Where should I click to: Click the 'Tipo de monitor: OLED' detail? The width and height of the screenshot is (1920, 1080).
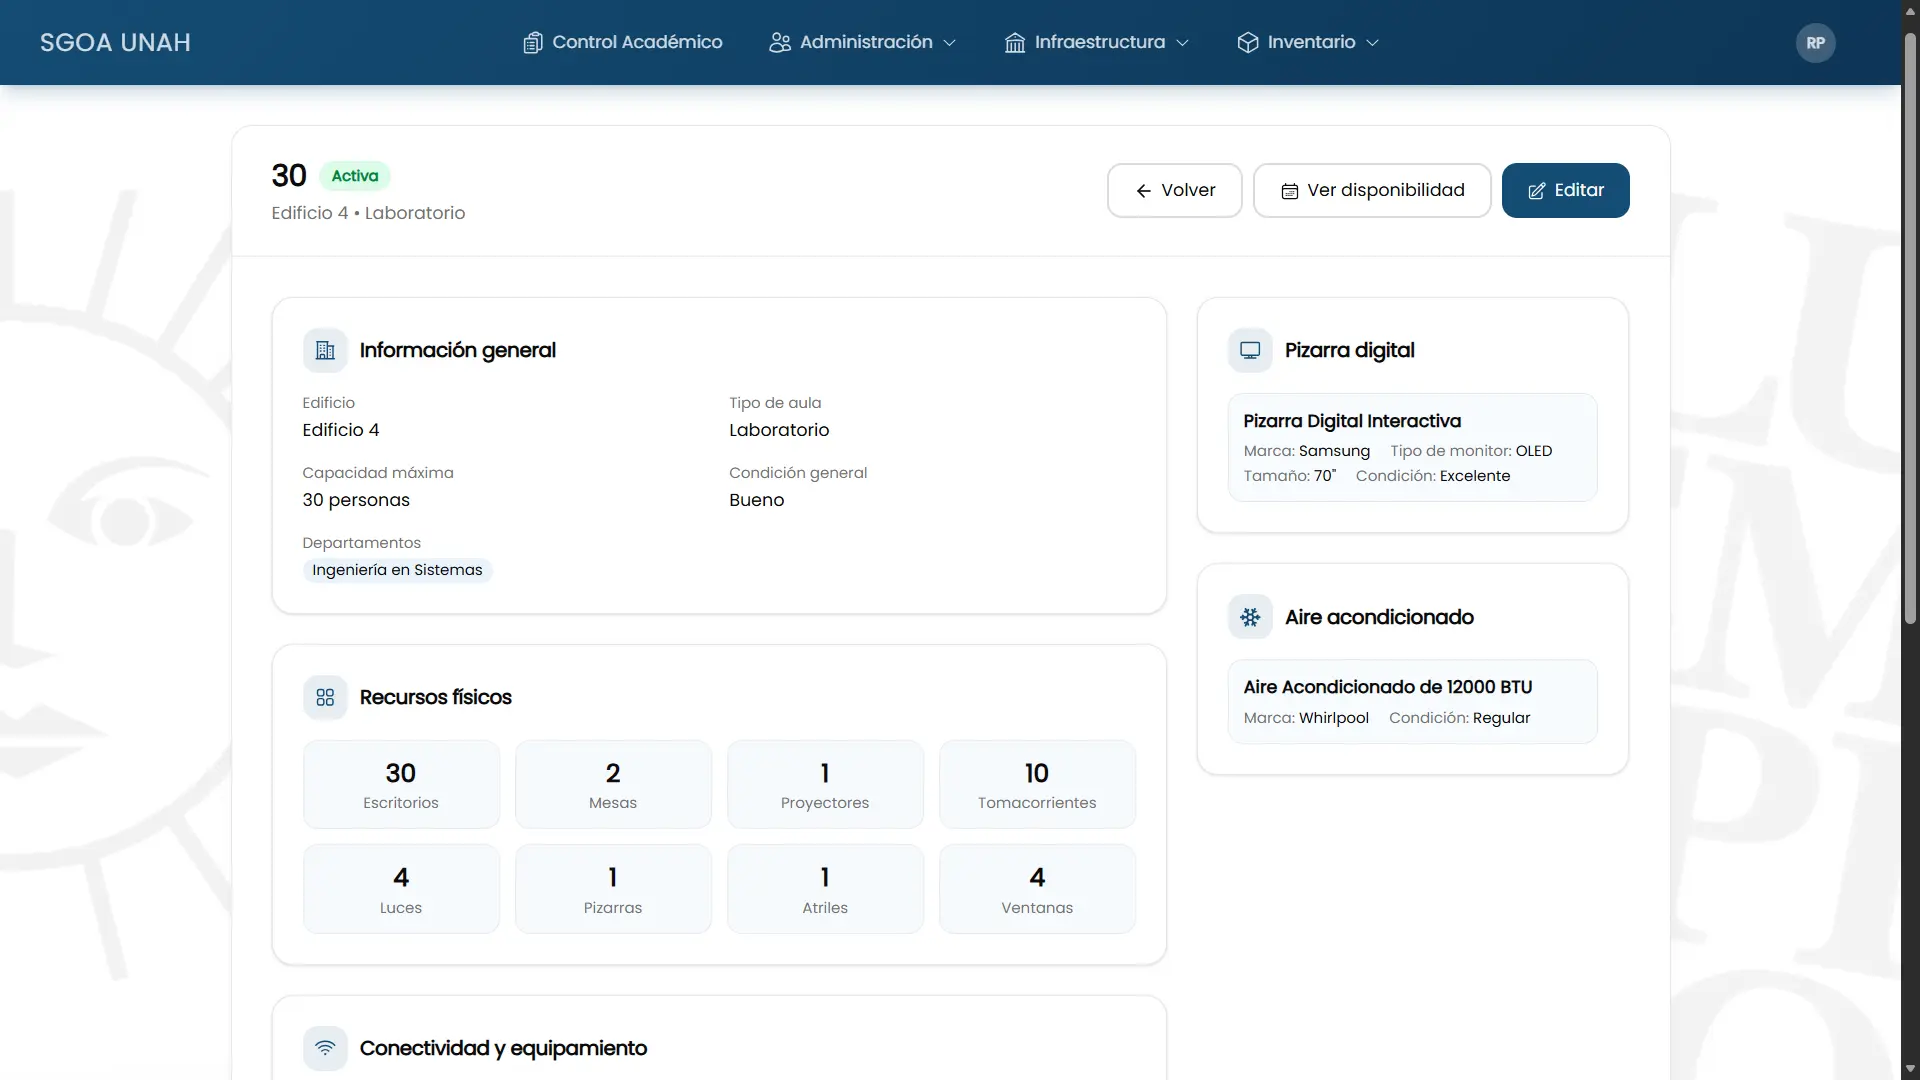[x=1471, y=451]
